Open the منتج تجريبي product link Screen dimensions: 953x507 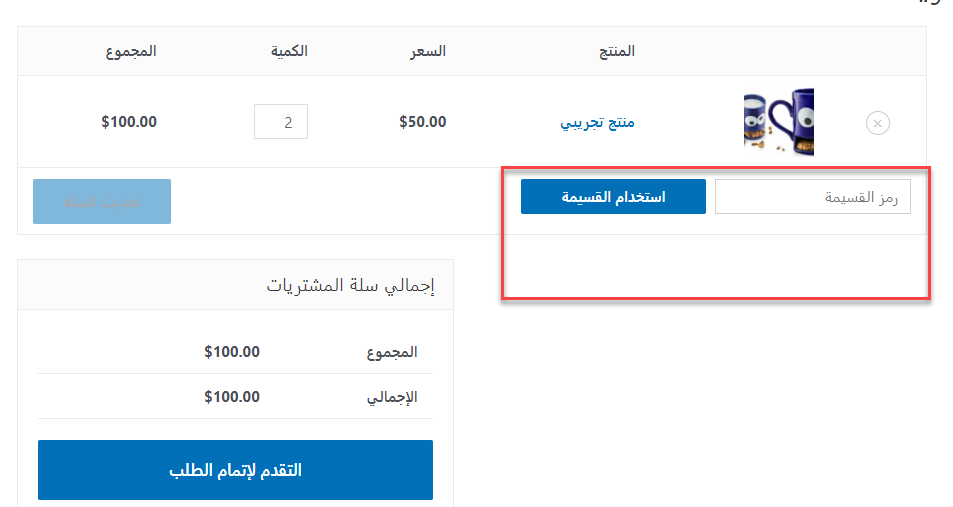(x=597, y=123)
